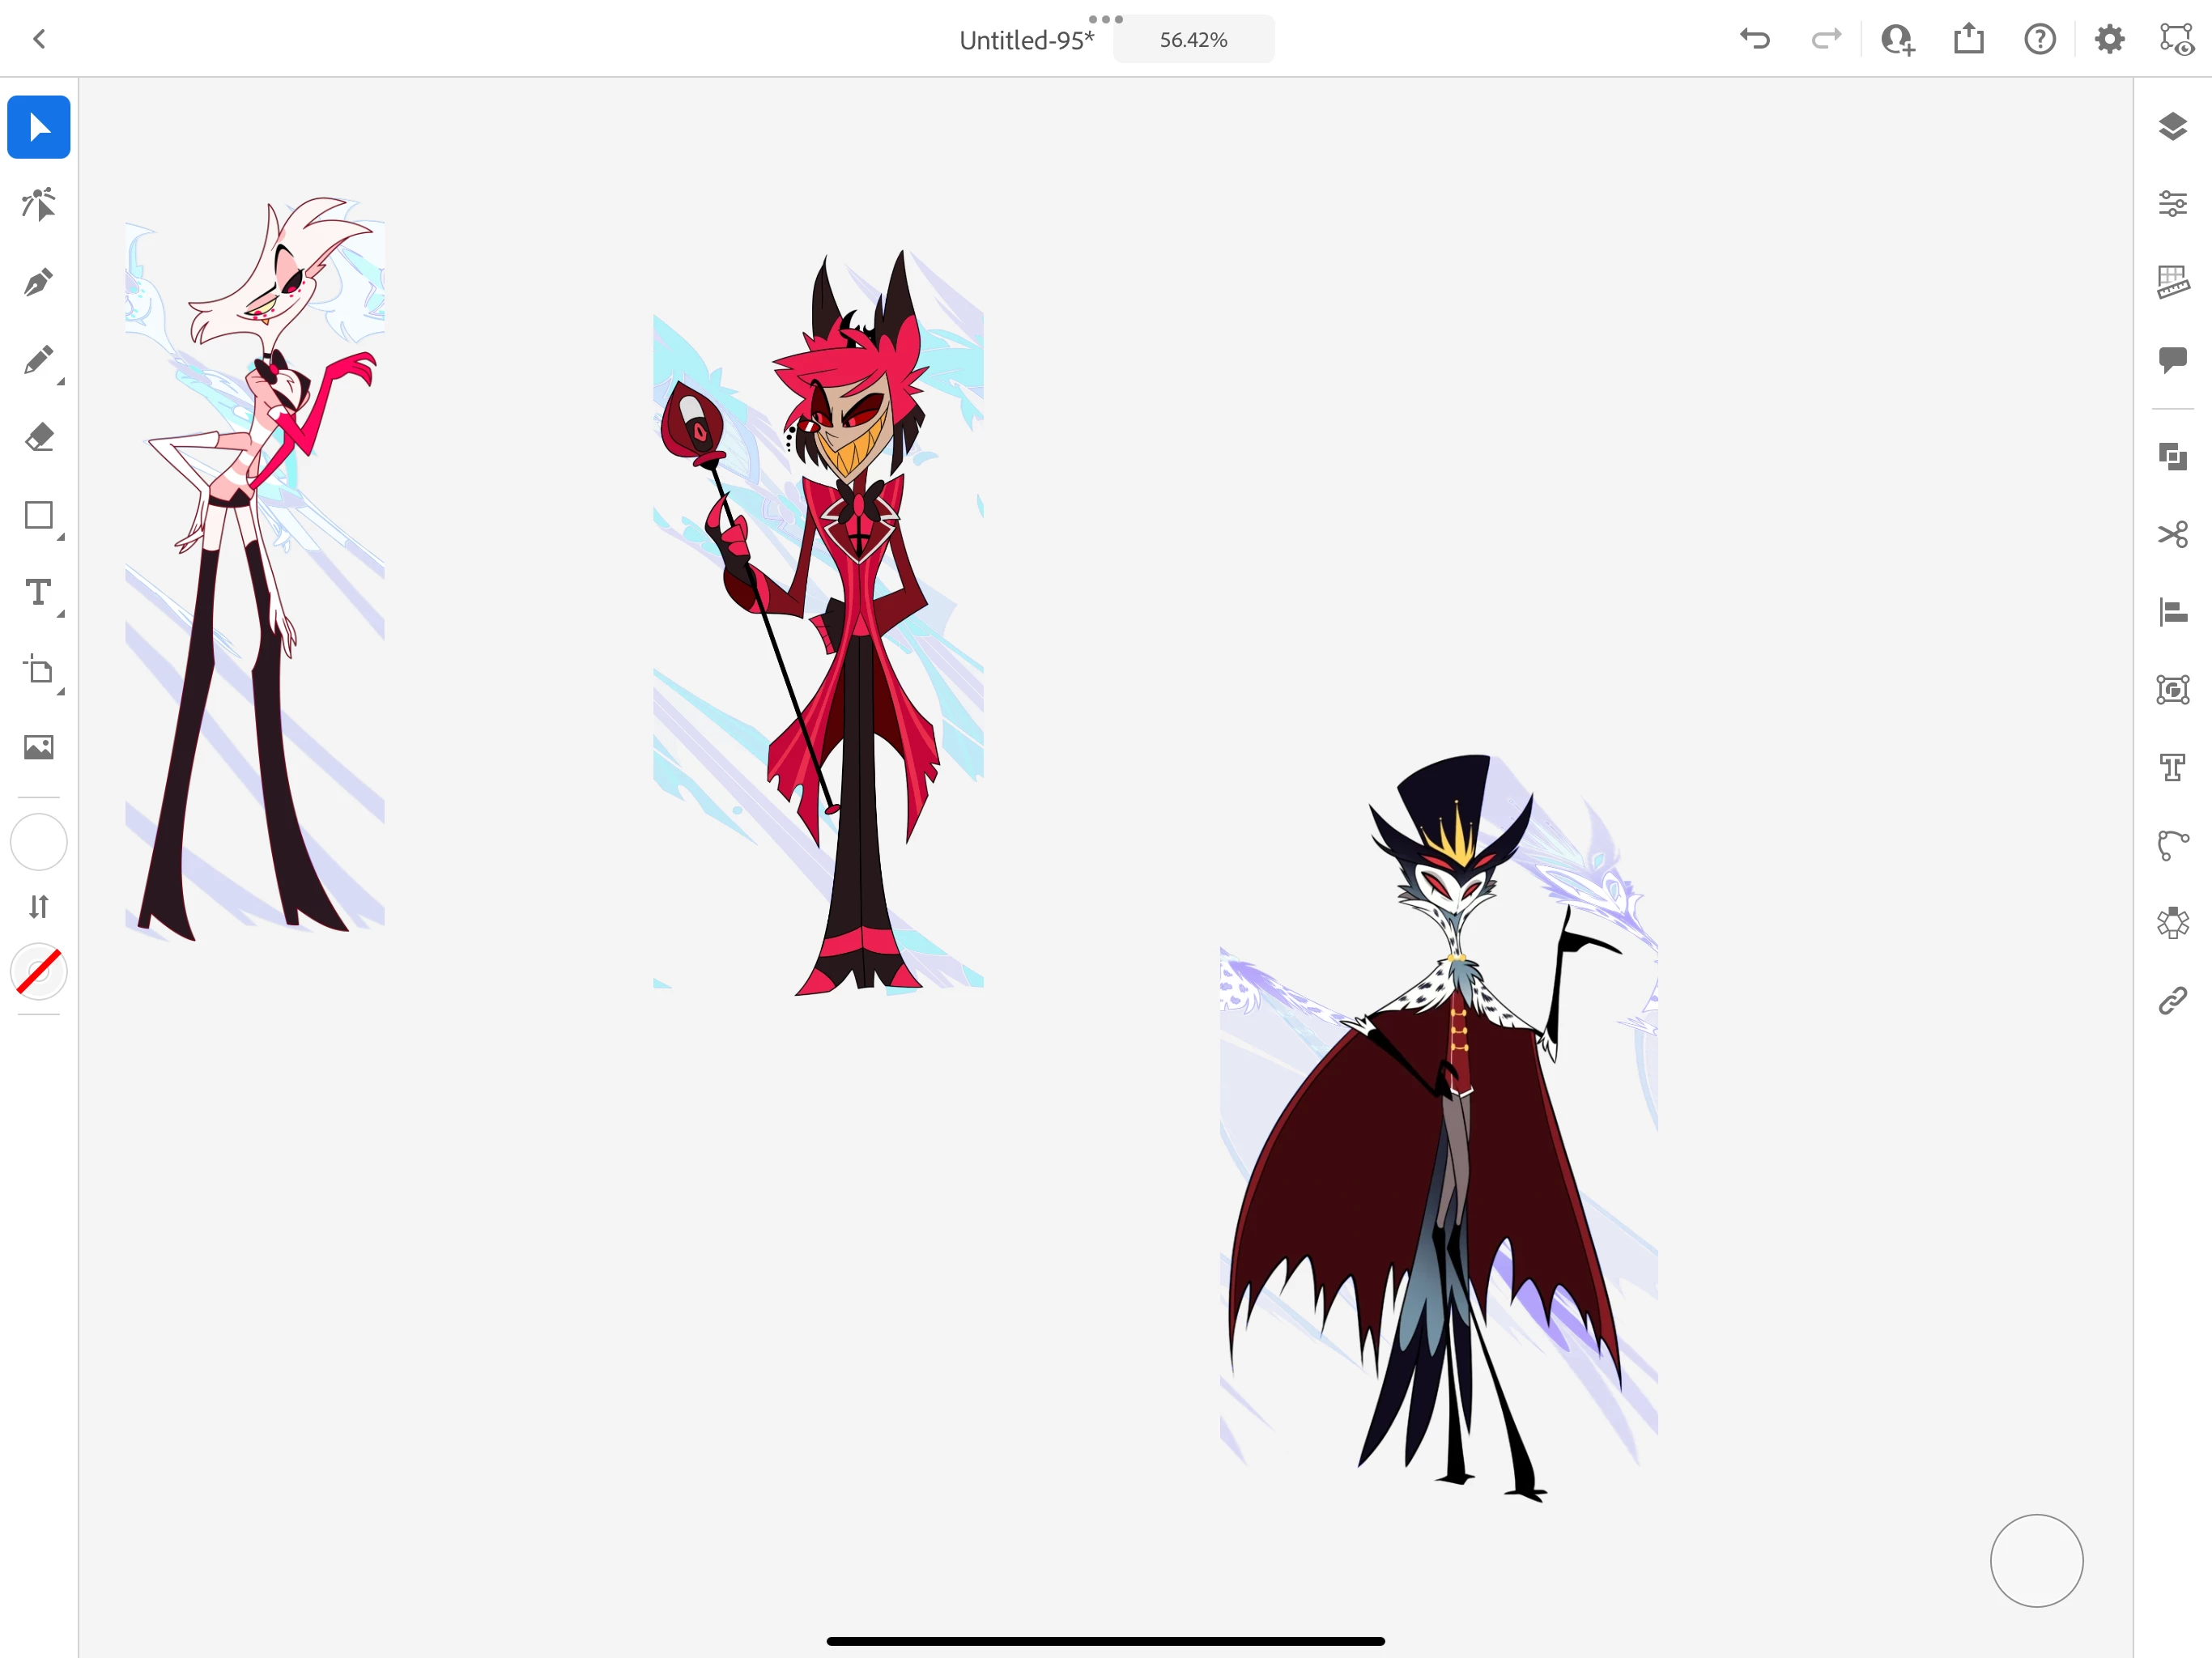Open the Comments panel
Screen dimensions: 2212x1658
2172,360
